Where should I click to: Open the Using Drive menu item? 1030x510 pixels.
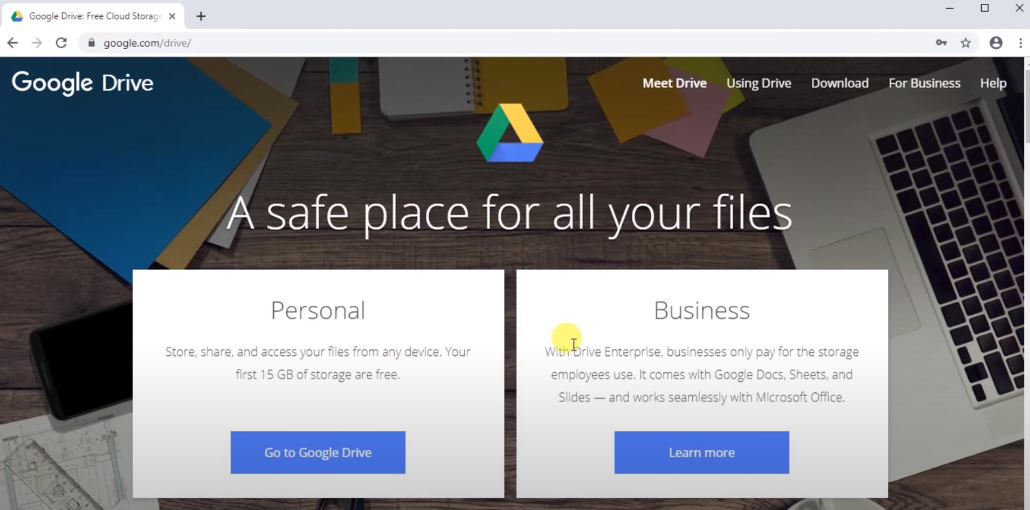[759, 83]
